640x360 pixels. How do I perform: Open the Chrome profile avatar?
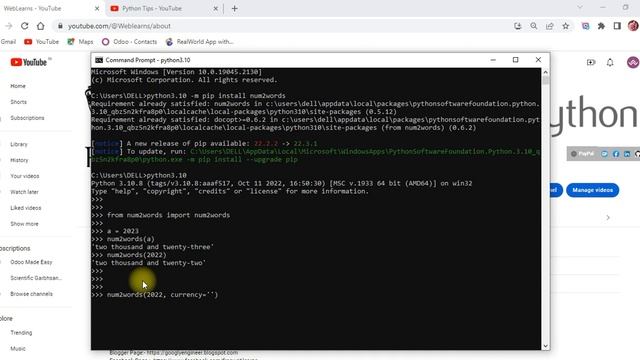pyautogui.click(x=633, y=26)
